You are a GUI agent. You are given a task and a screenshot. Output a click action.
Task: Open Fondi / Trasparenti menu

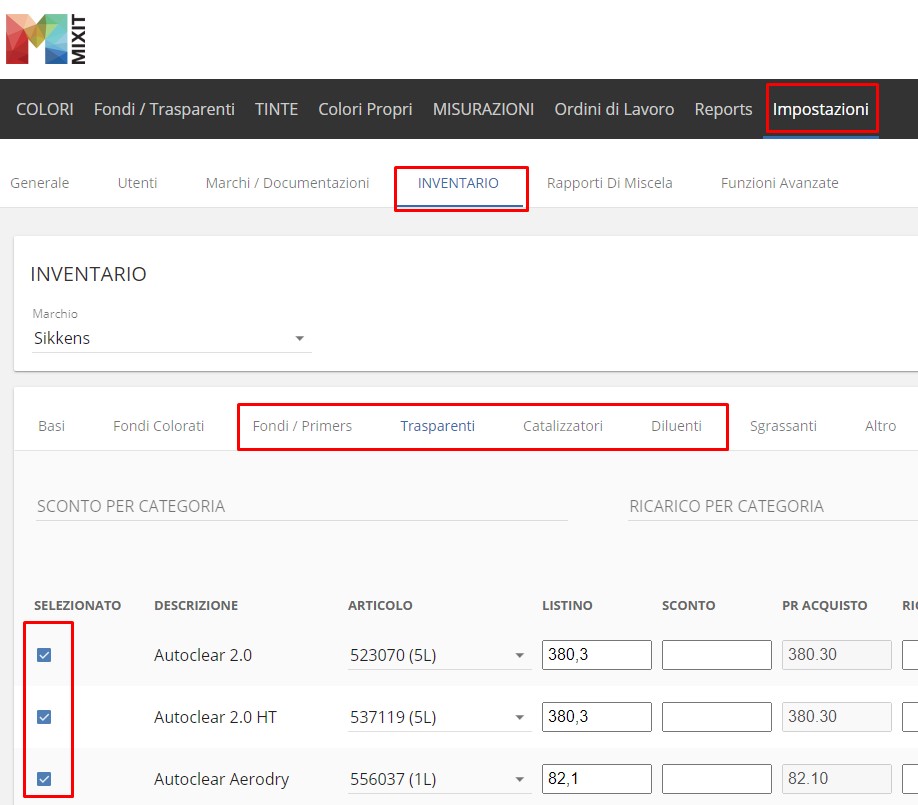pos(165,109)
